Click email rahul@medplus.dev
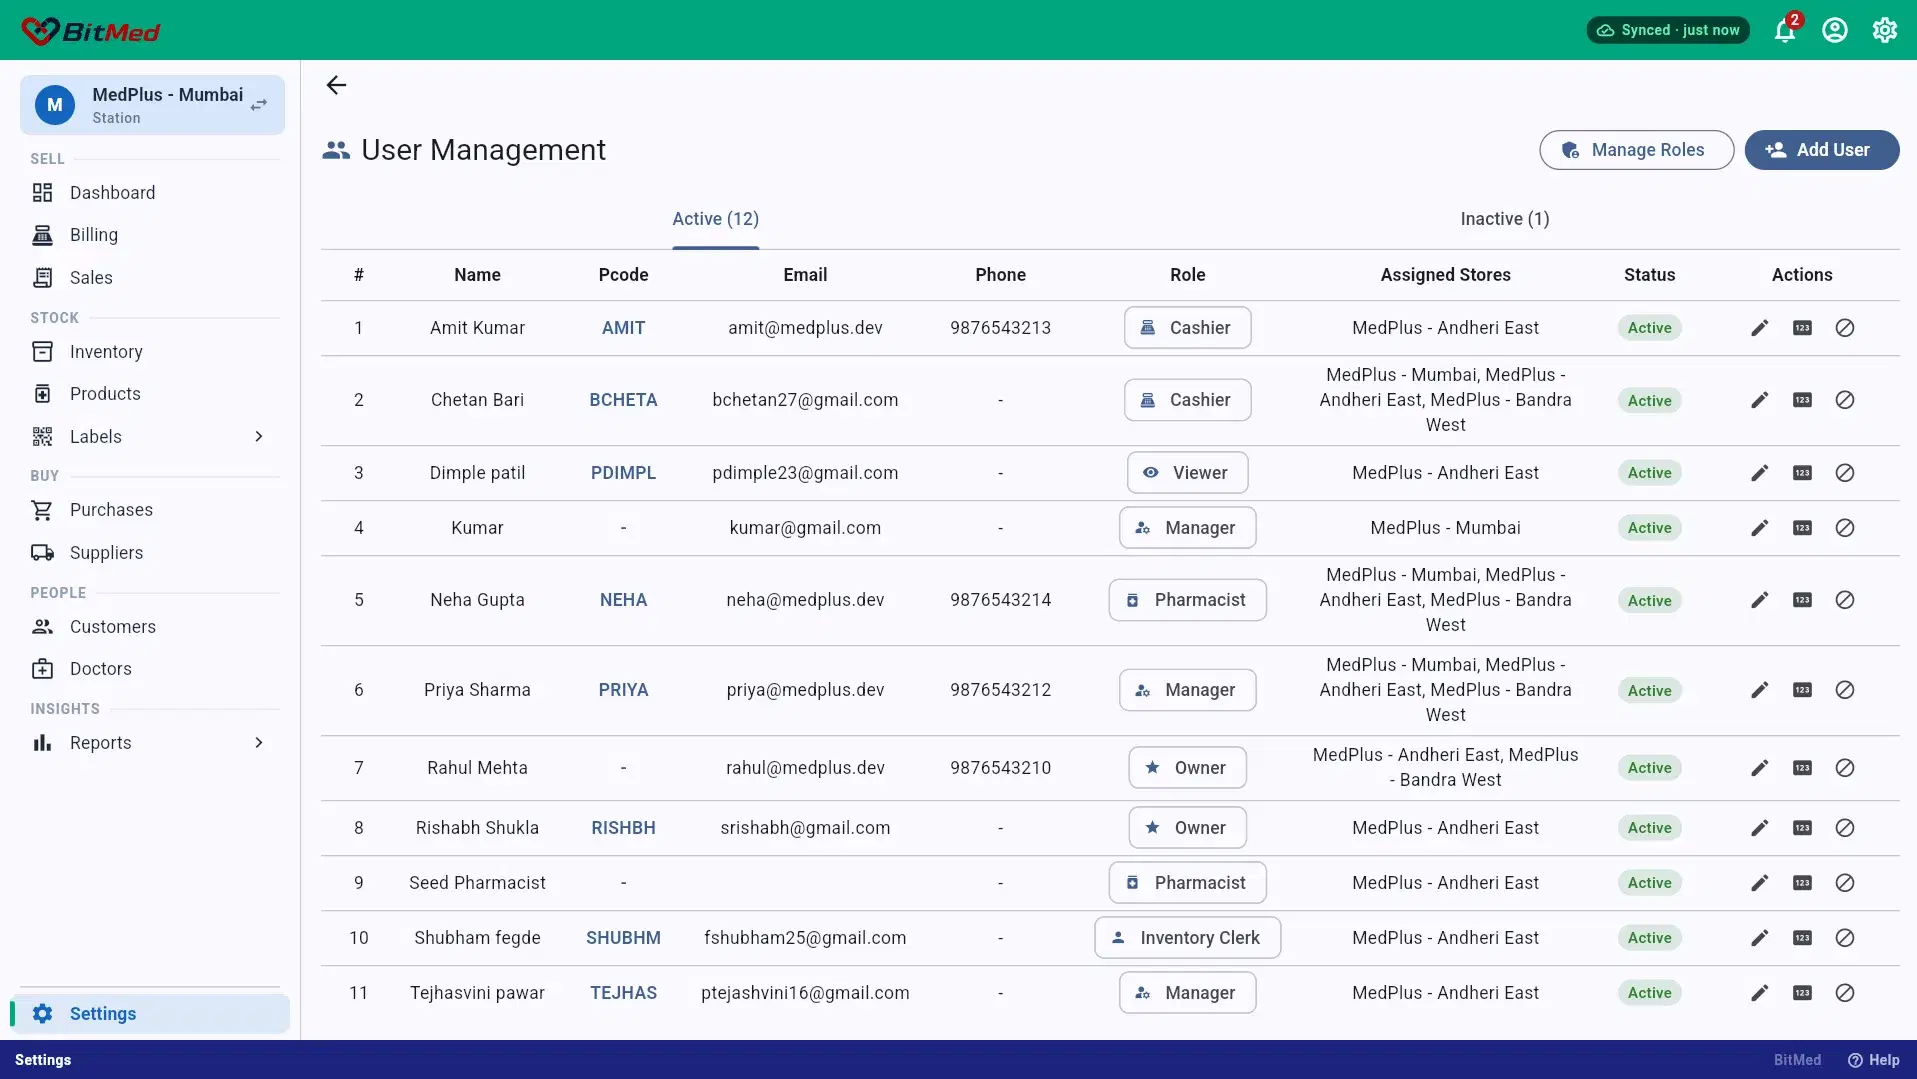 tap(805, 768)
